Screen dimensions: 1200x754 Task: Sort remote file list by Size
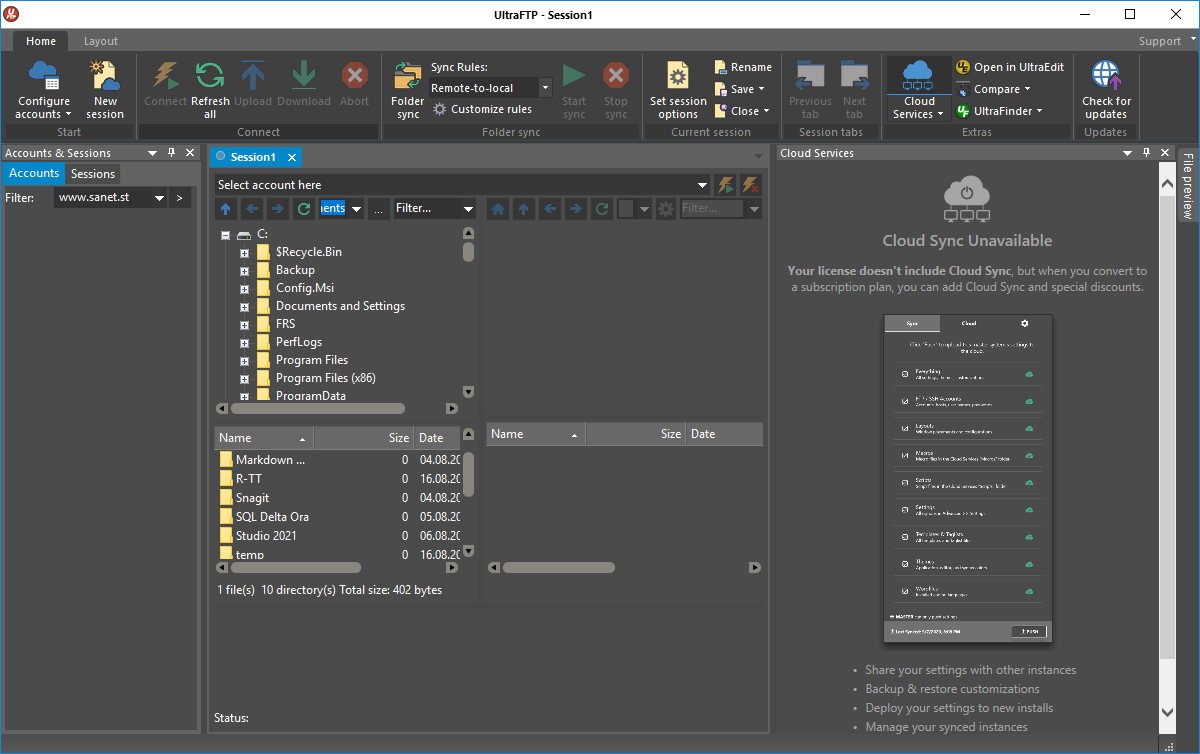(x=636, y=434)
